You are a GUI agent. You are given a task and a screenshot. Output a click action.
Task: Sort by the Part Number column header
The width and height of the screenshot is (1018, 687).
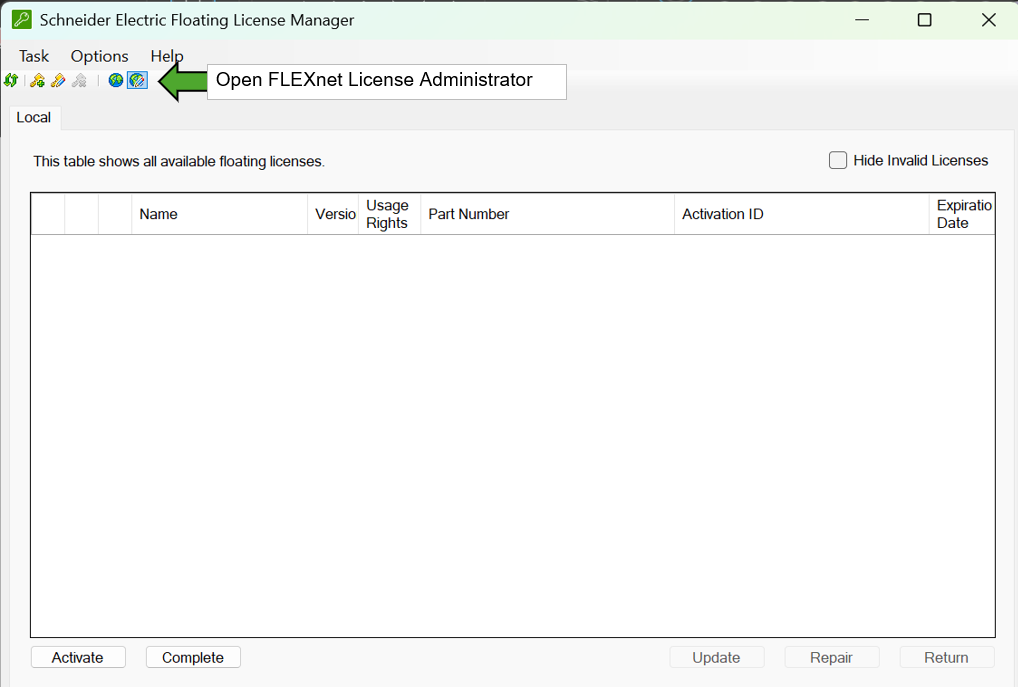tap(547, 214)
